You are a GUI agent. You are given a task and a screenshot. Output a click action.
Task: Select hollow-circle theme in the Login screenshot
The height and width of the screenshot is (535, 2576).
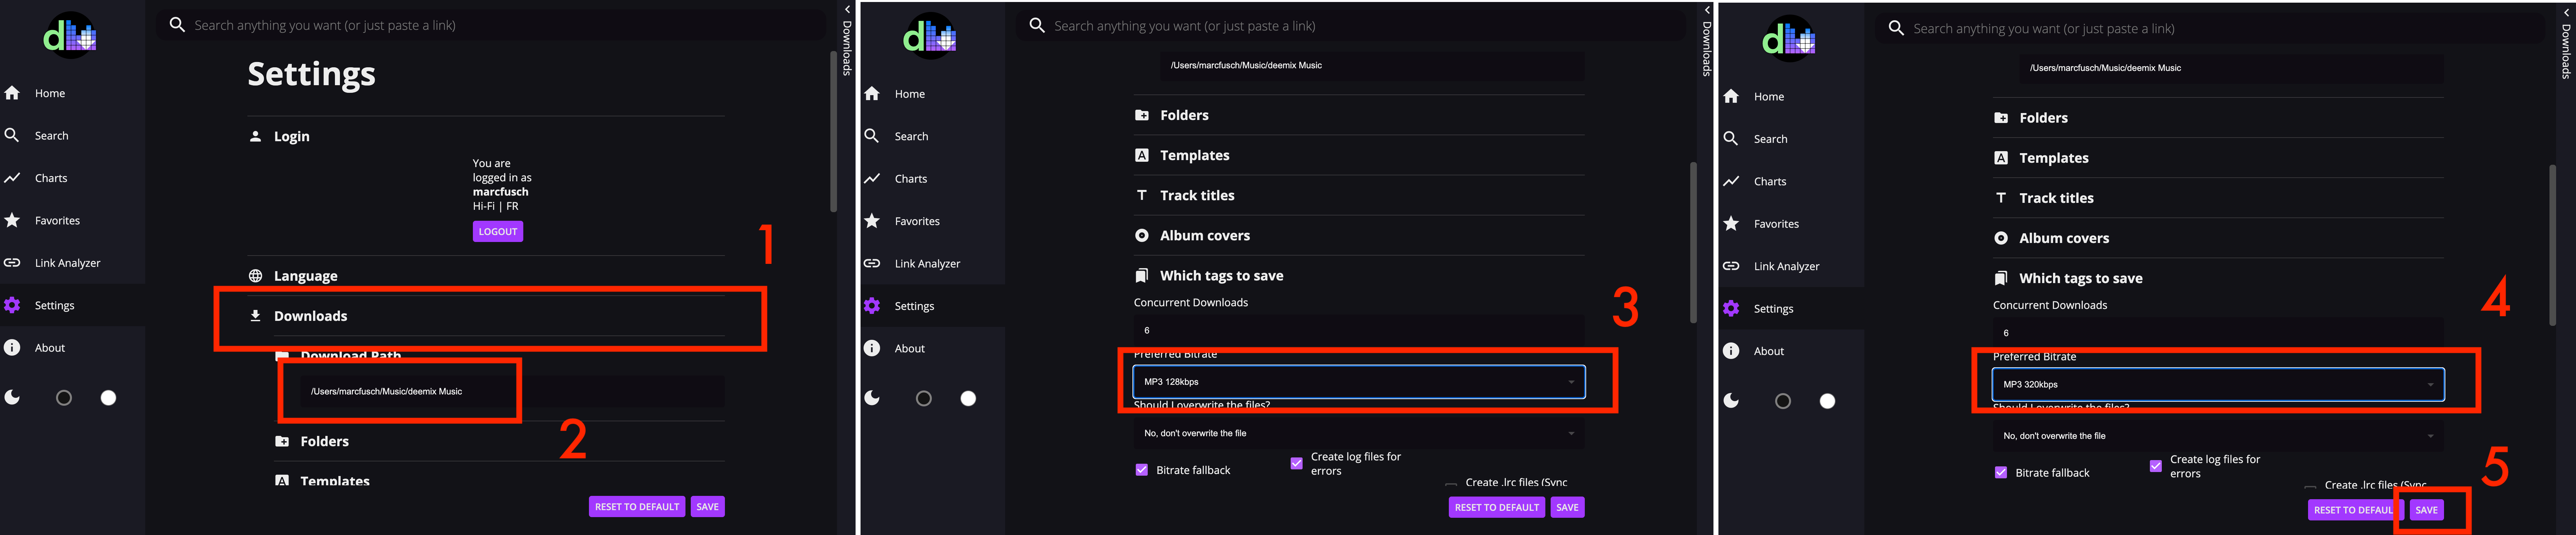click(x=64, y=398)
